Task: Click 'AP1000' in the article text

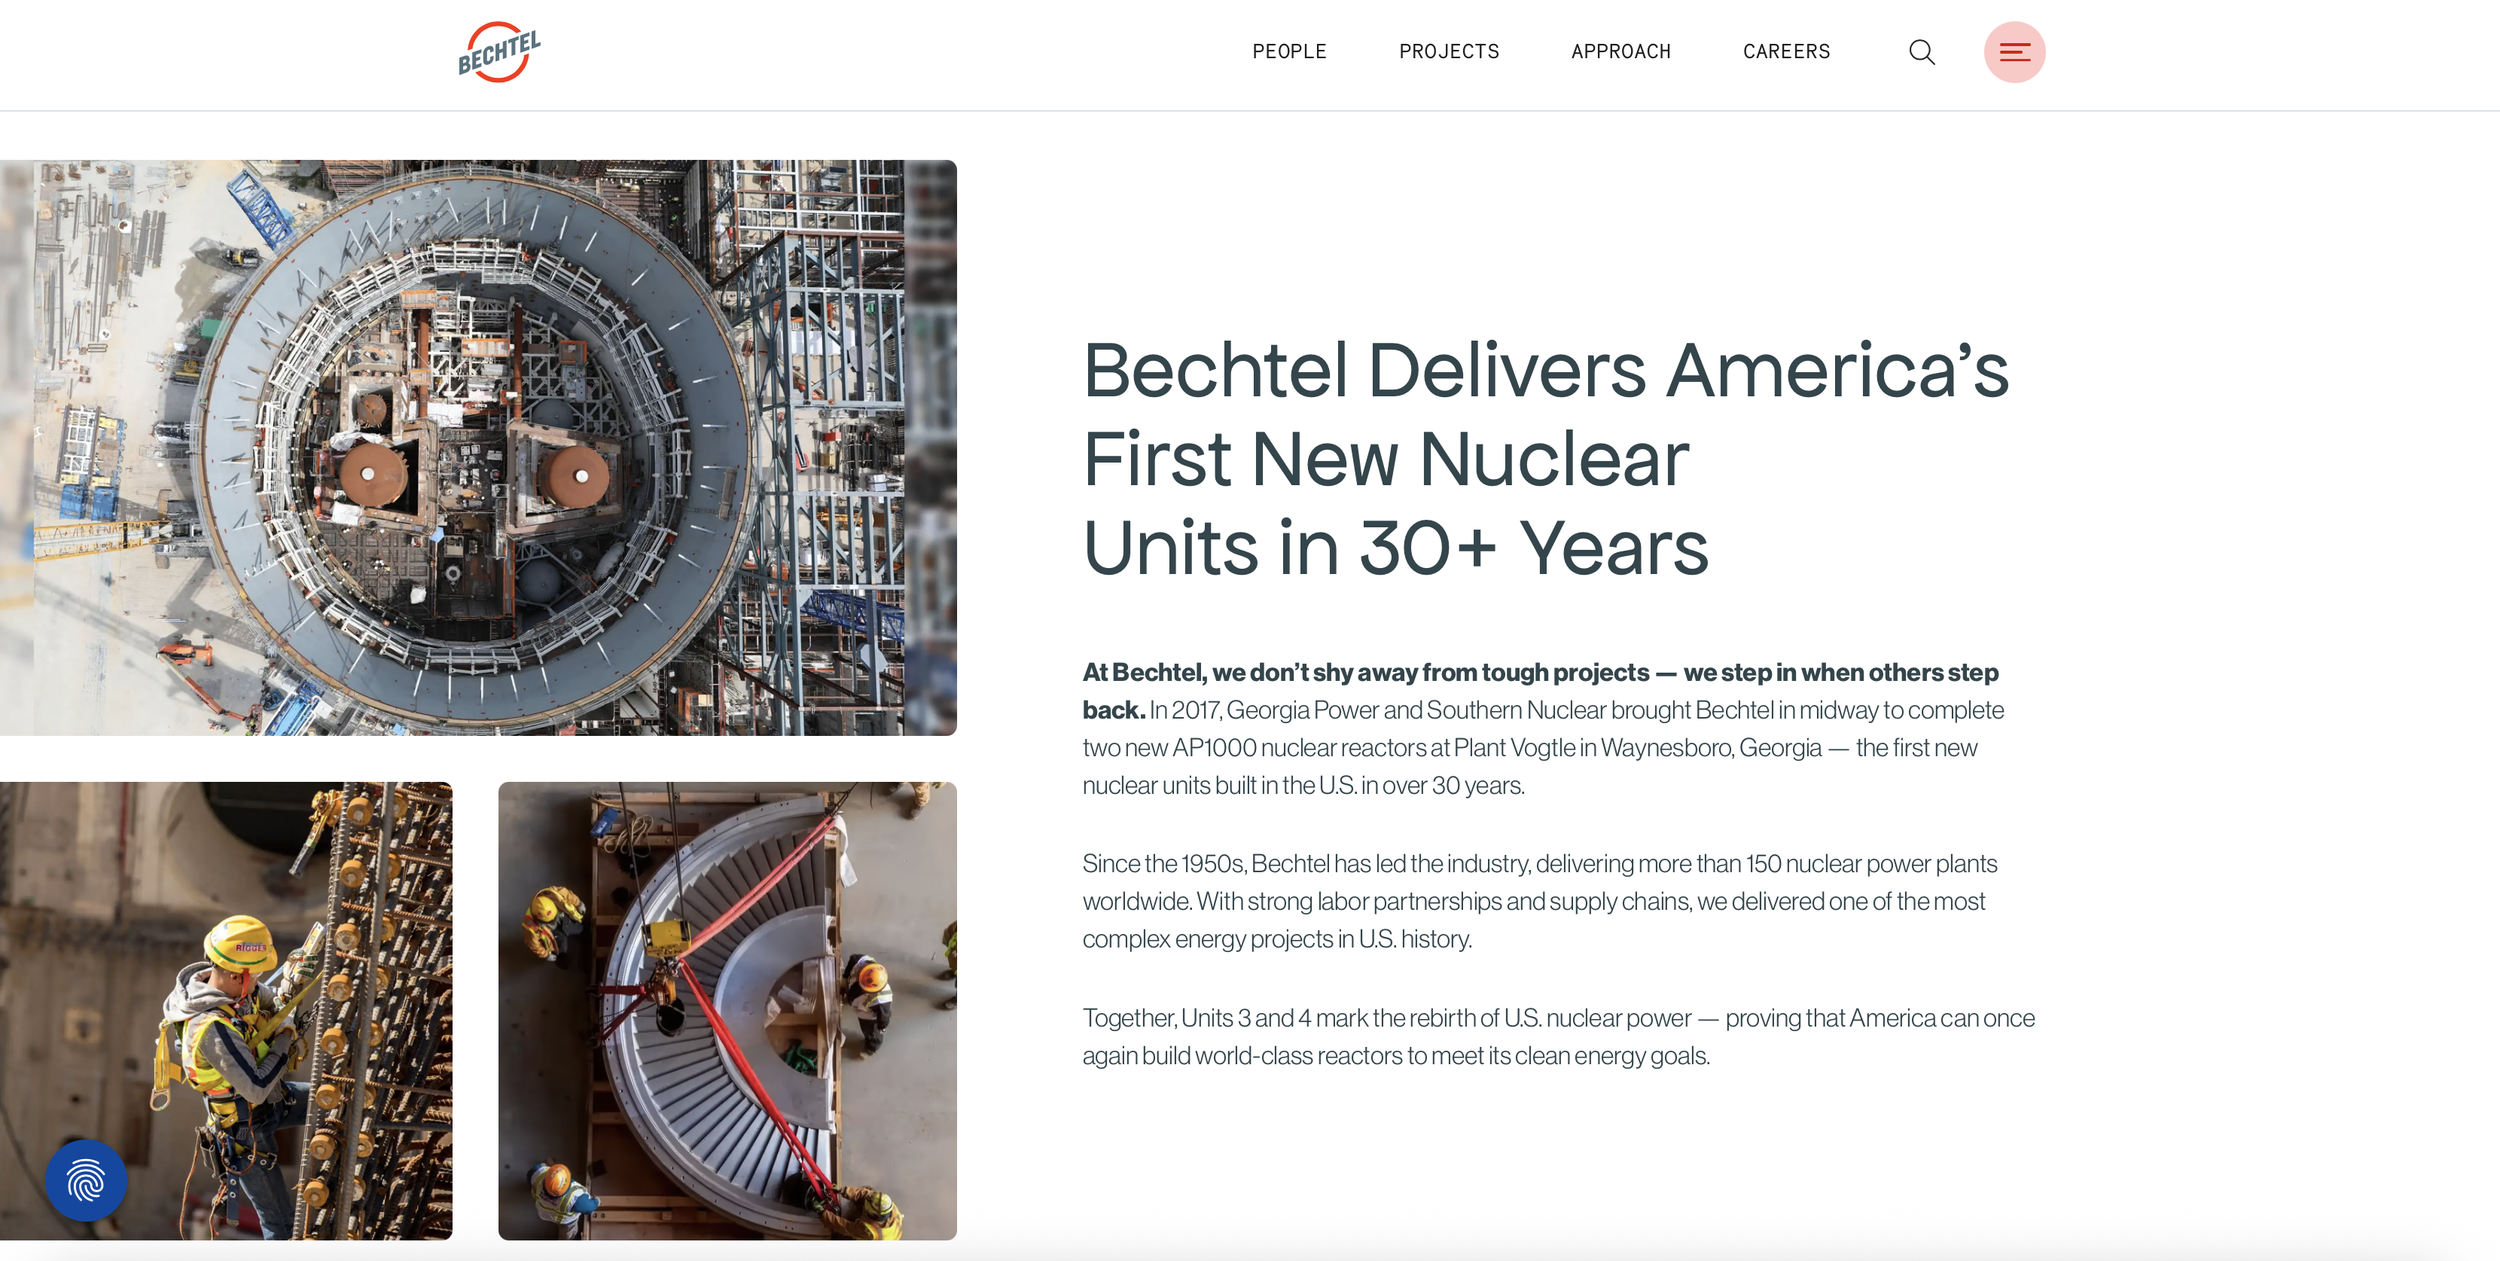Action: (x=1213, y=748)
